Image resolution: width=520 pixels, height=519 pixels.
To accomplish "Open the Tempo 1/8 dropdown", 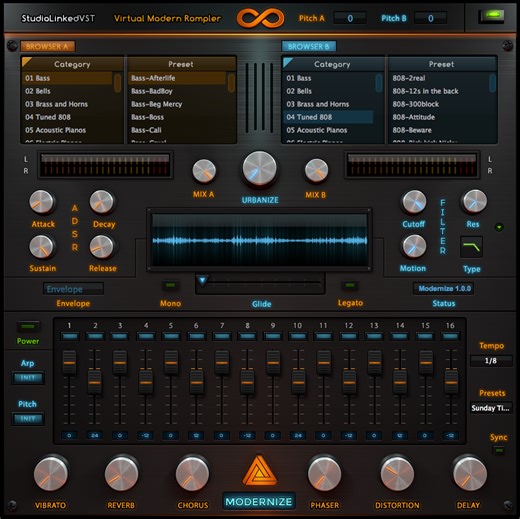I will pyautogui.click(x=491, y=361).
